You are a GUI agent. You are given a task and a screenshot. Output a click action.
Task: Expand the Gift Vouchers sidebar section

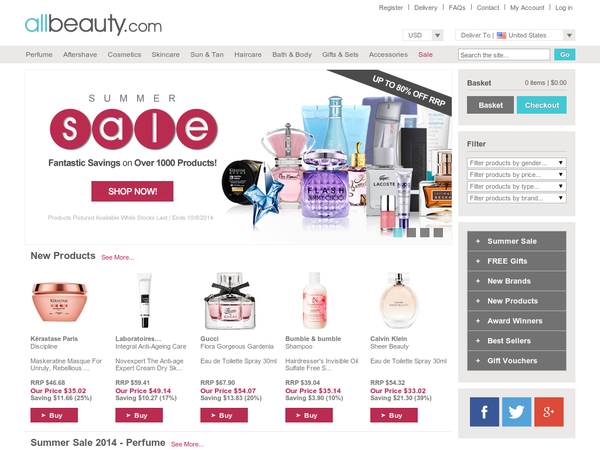pos(517,360)
